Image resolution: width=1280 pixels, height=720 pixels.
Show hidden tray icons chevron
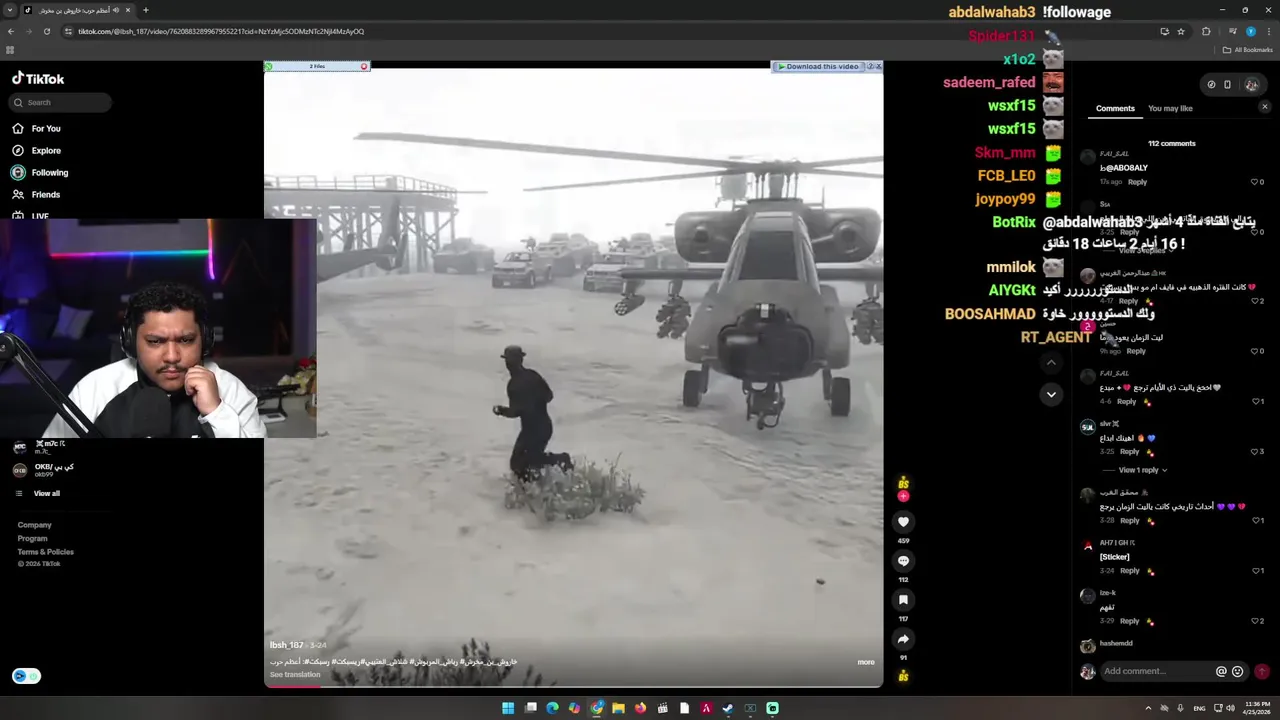(1148, 708)
